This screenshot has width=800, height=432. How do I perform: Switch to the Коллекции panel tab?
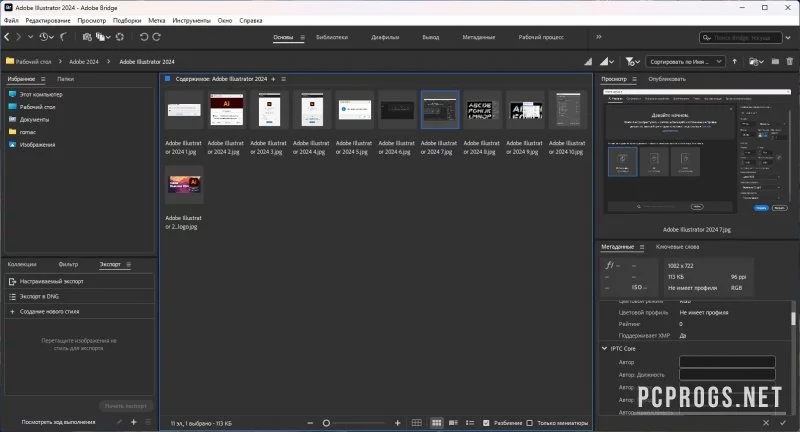pyautogui.click(x=22, y=264)
